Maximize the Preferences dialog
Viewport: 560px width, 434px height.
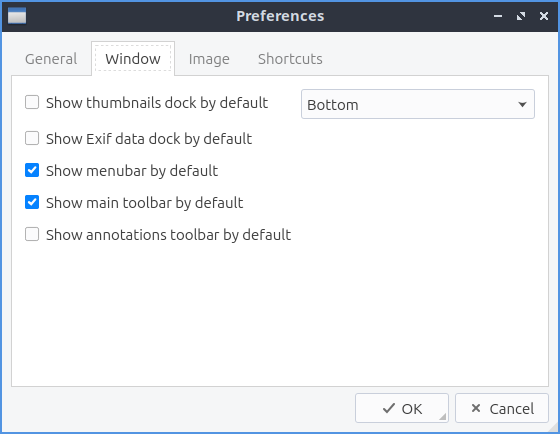[x=521, y=16]
